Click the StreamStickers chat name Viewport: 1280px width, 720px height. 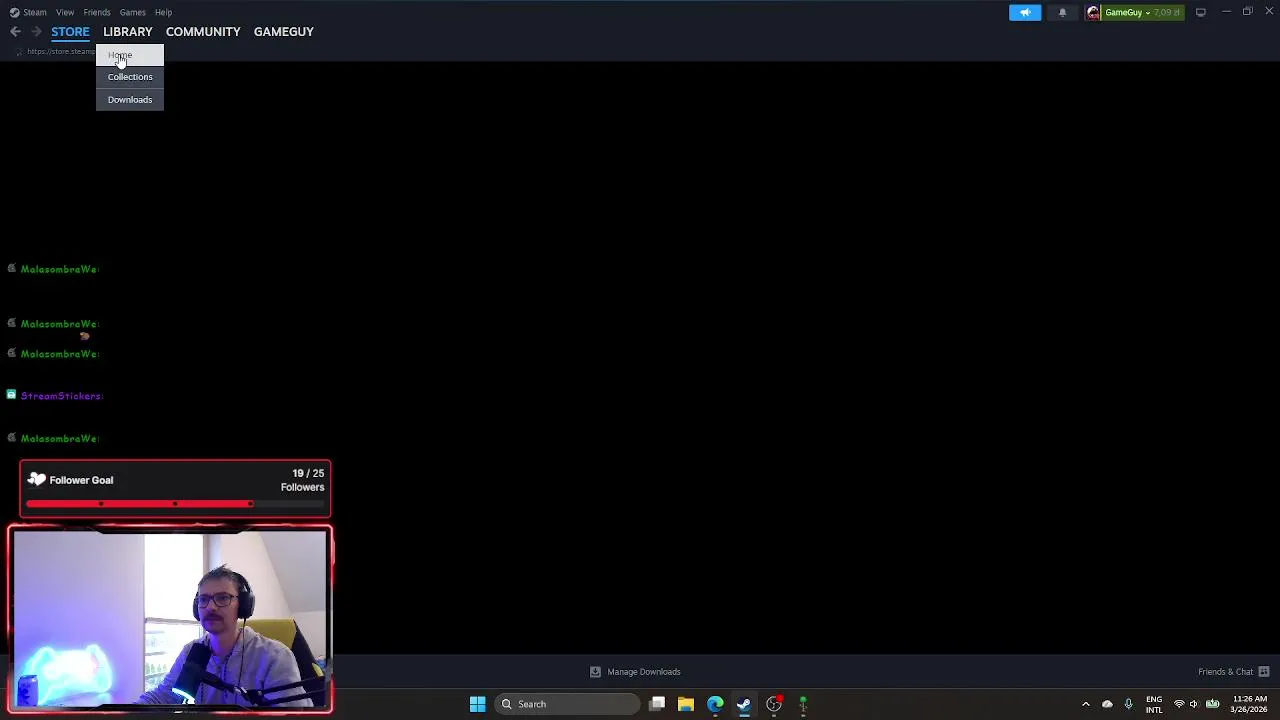62,396
